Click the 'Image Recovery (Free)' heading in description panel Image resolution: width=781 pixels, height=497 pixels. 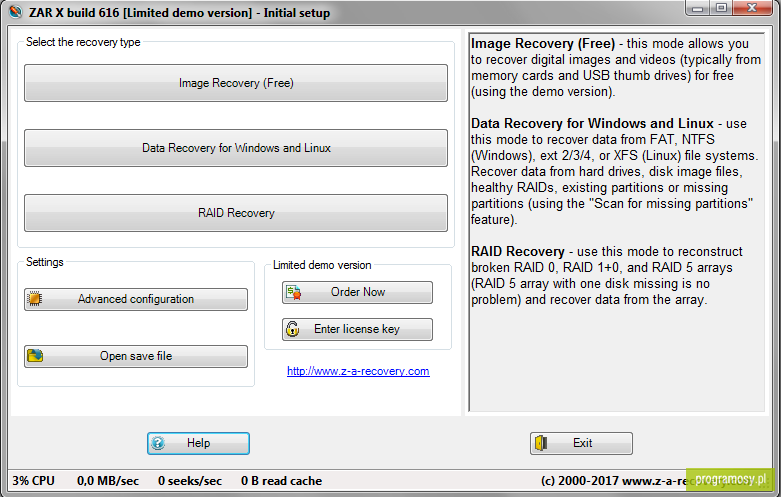click(543, 44)
